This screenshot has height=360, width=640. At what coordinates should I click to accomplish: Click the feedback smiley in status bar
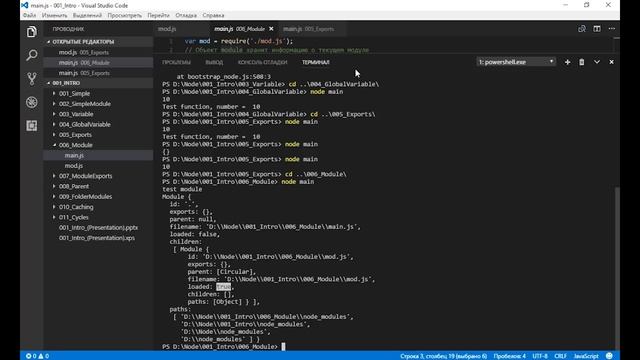pyautogui.click(x=609, y=356)
